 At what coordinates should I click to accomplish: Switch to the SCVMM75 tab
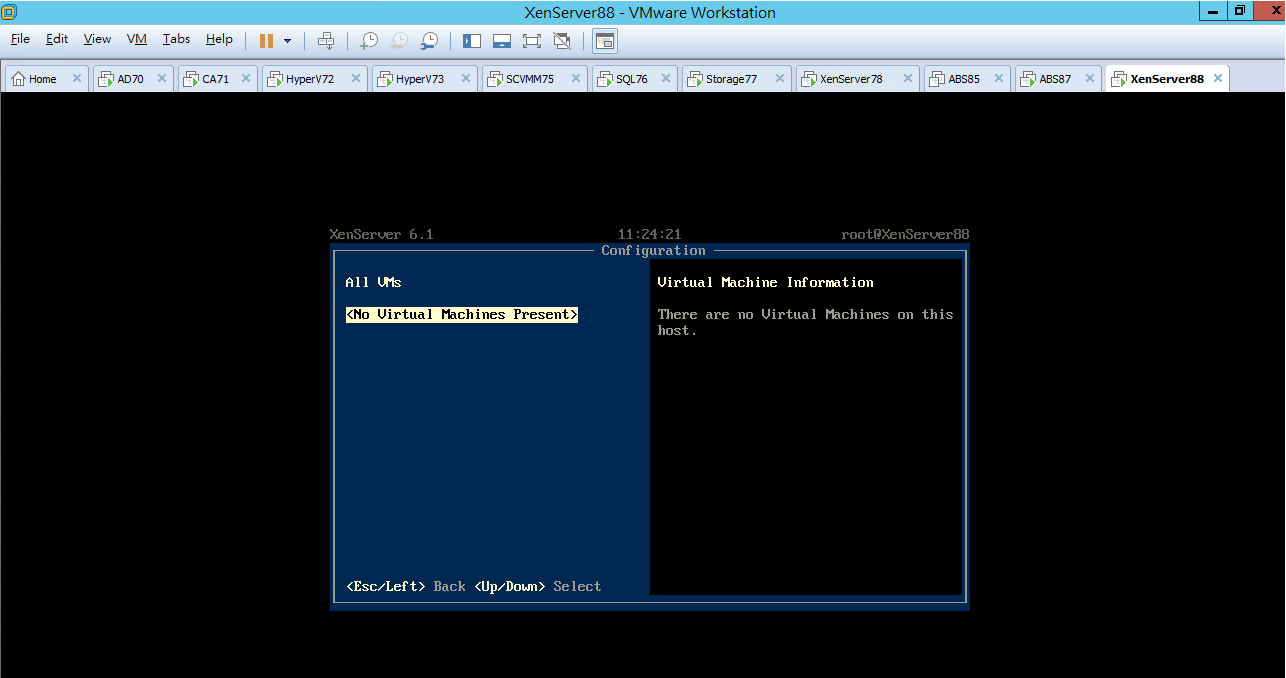click(535, 79)
